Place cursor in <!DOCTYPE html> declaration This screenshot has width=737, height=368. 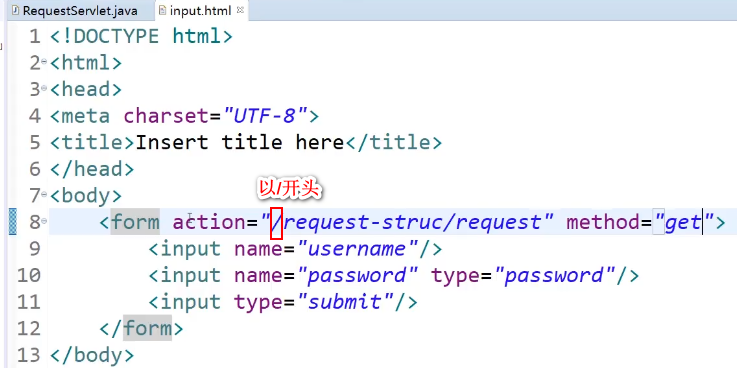tap(141, 36)
